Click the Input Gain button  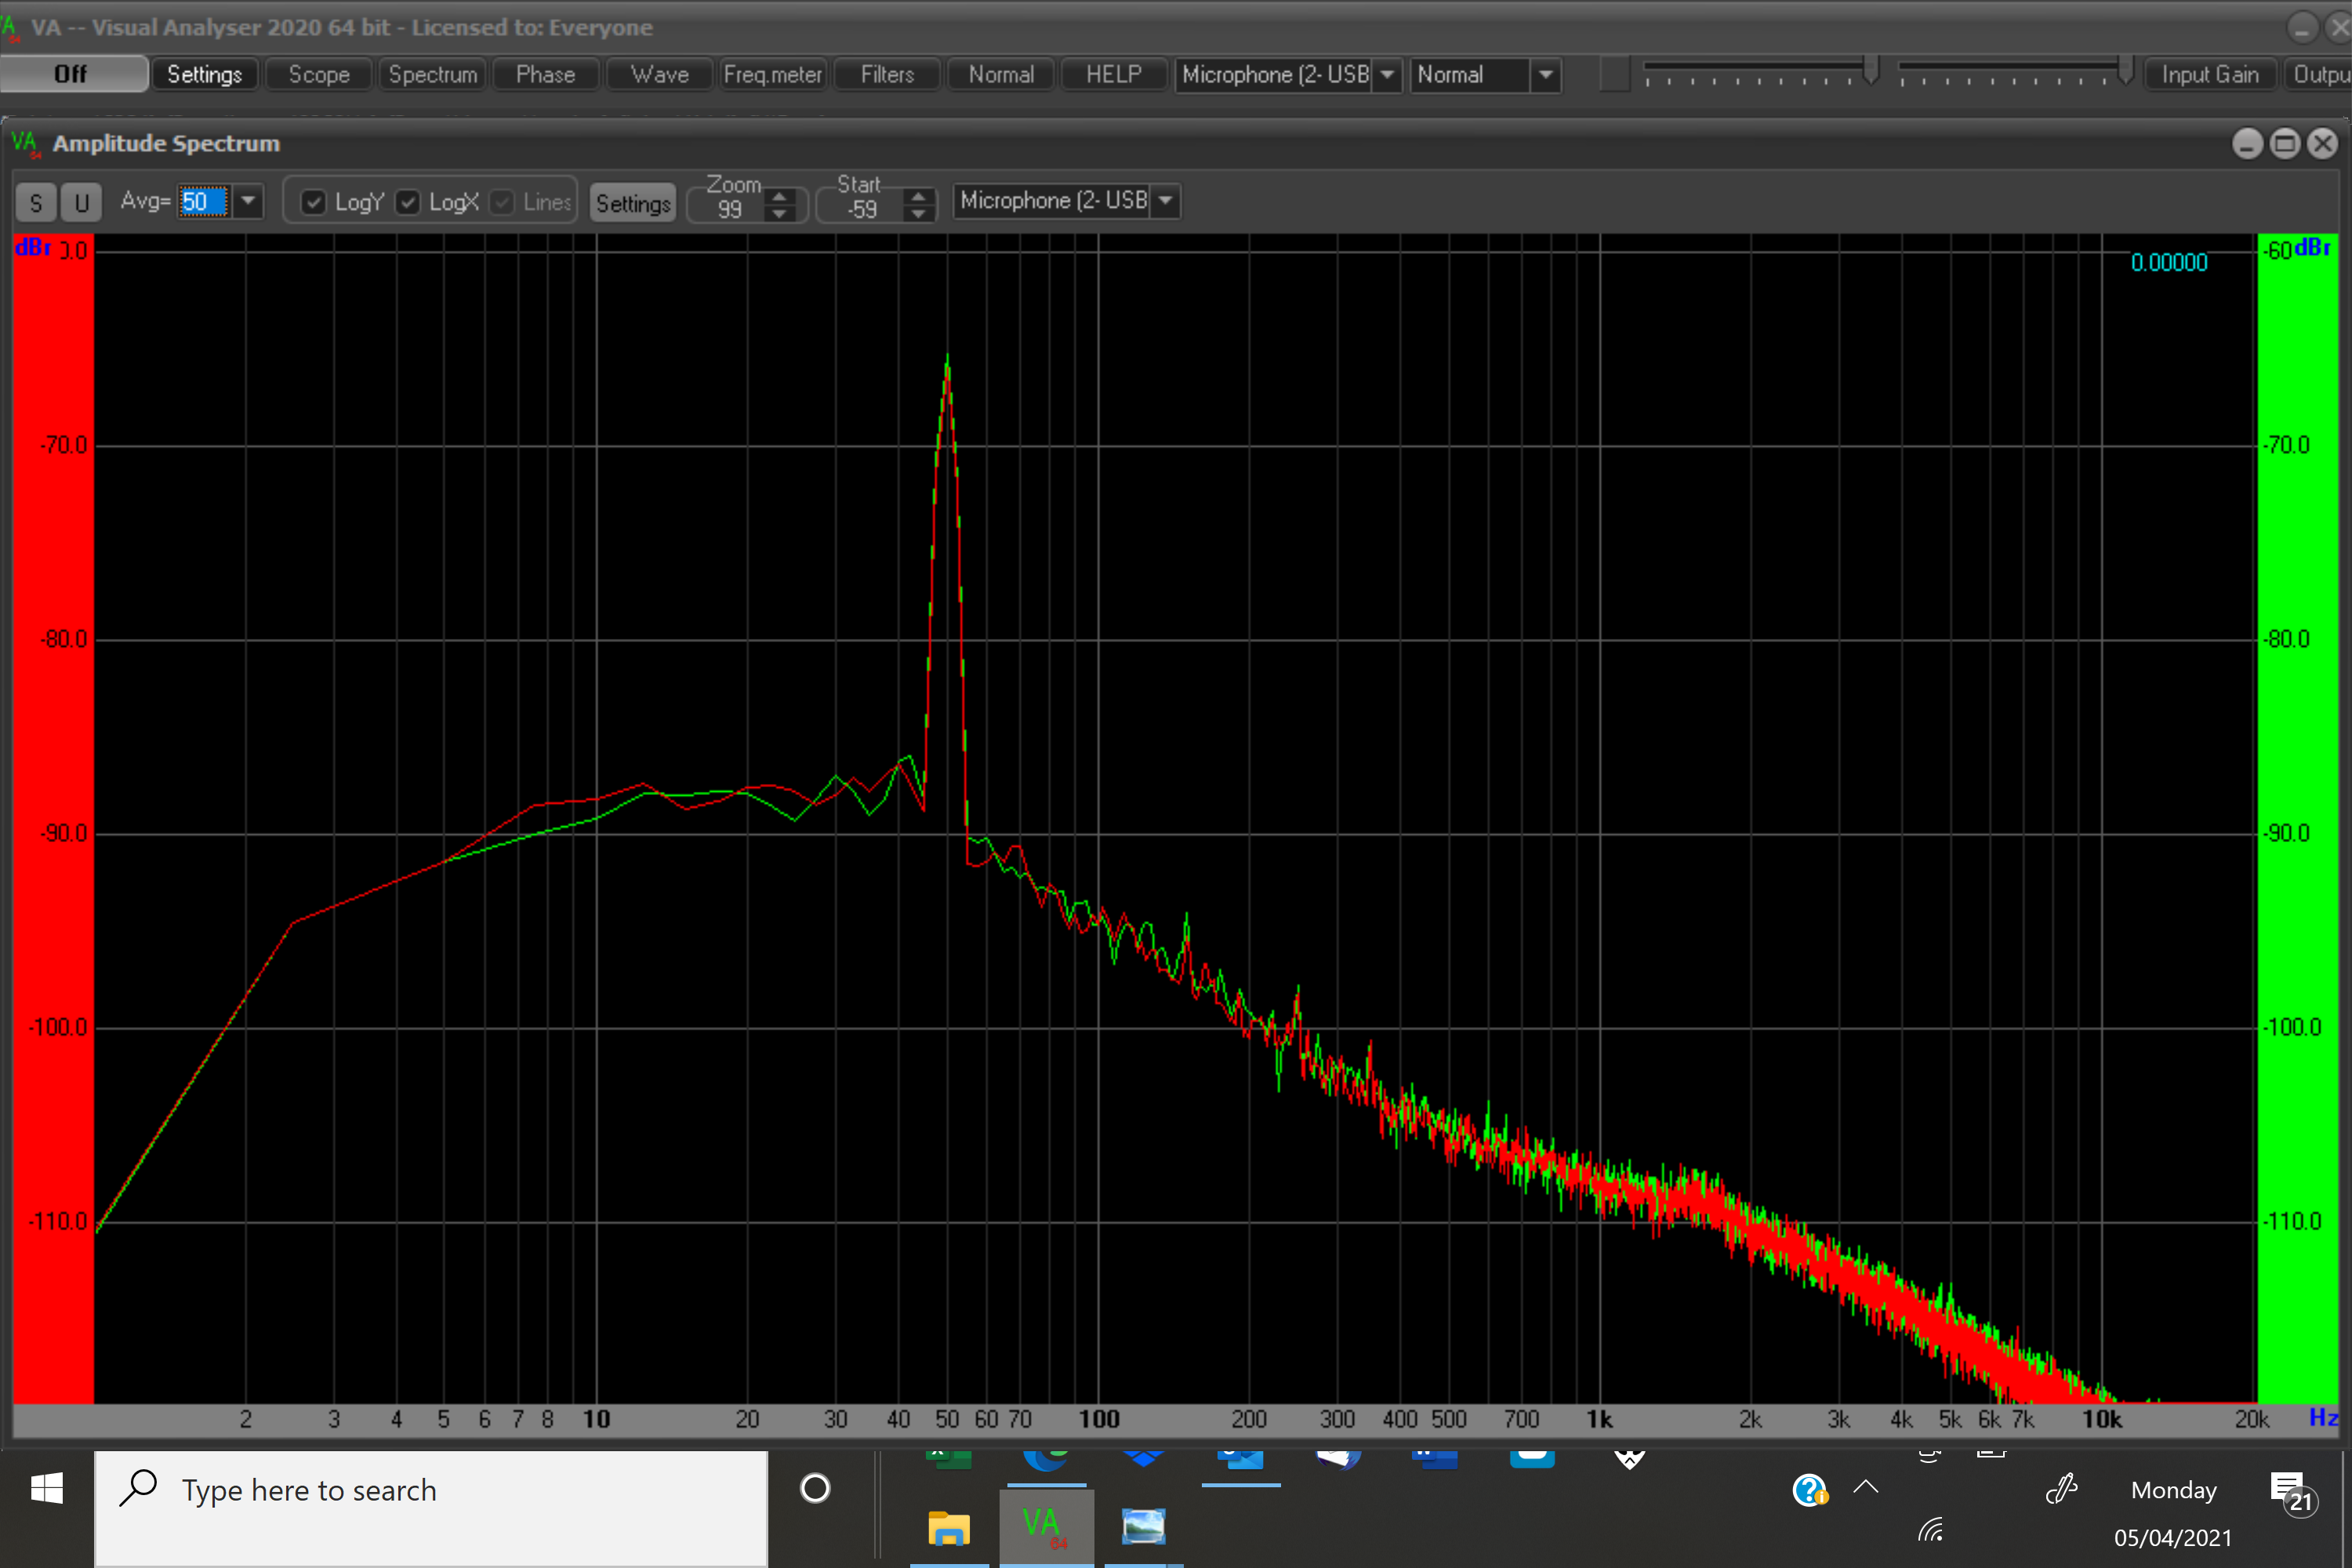click(2210, 75)
